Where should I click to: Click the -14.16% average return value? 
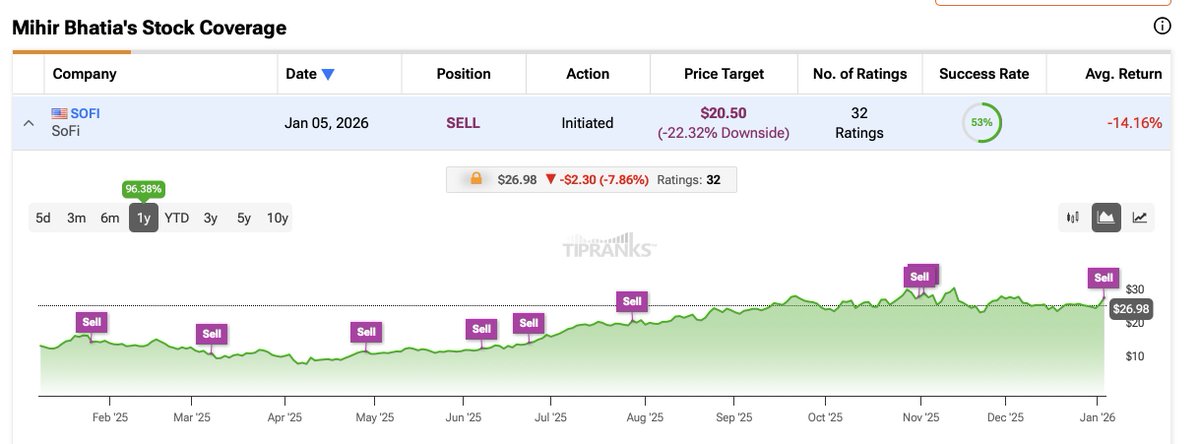point(1135,123)
